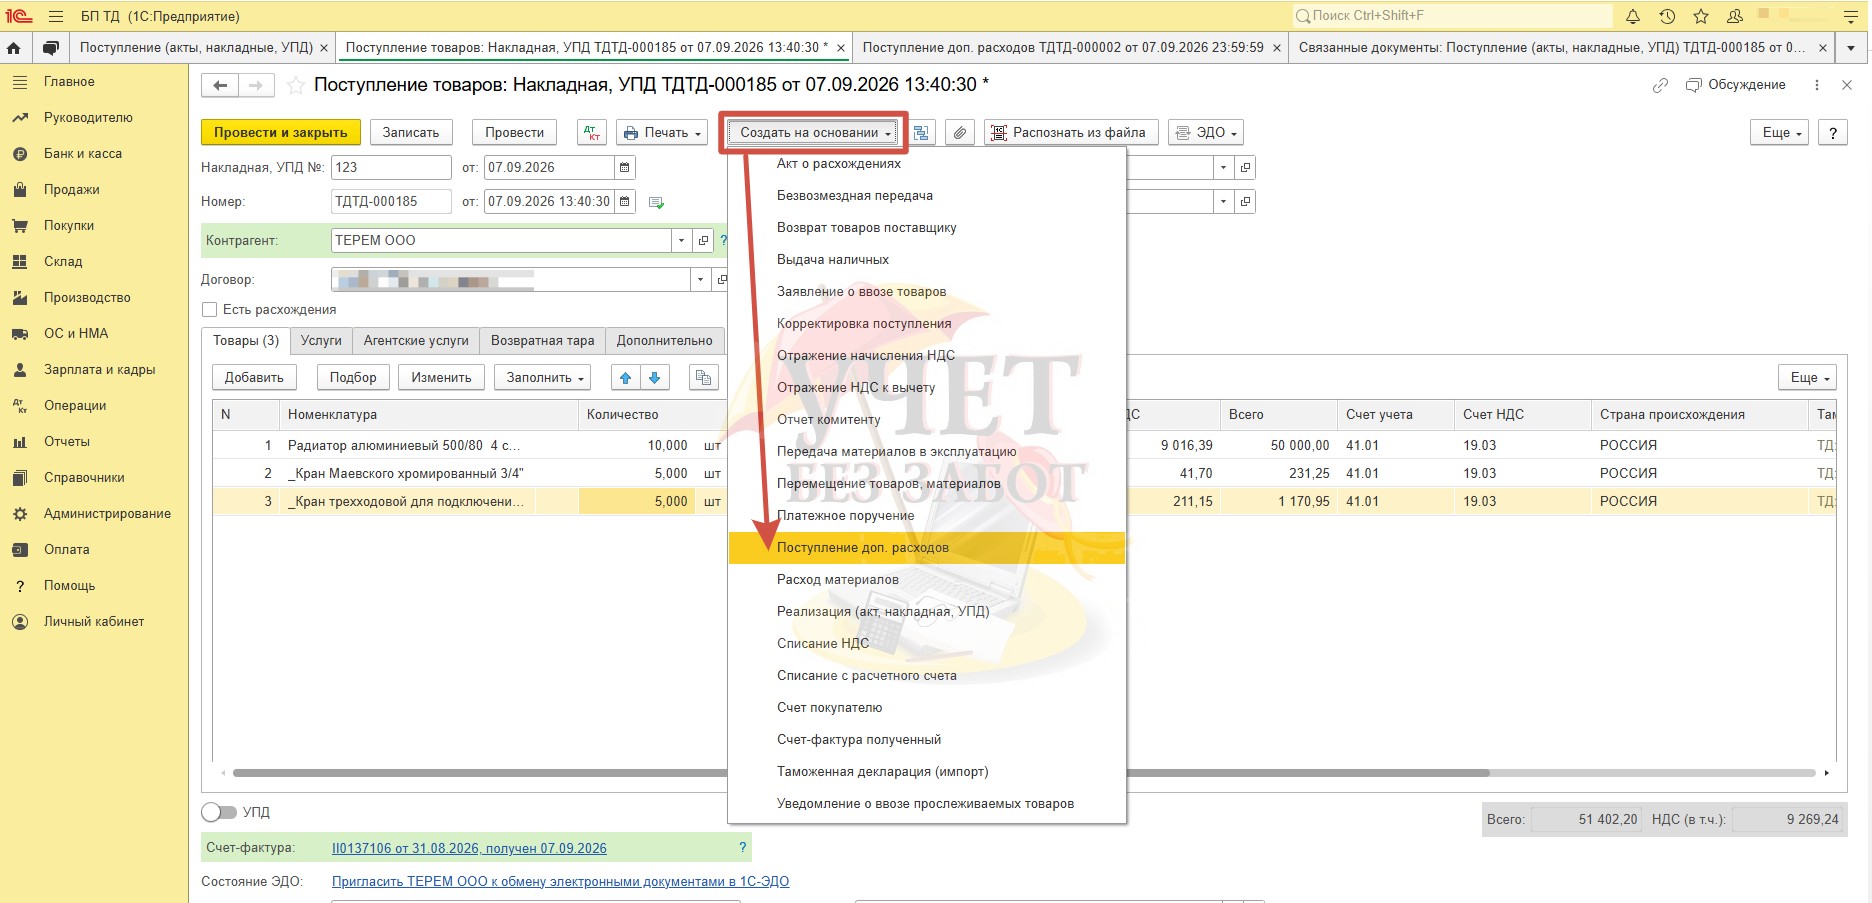Show Дт/Кт postings icon

click(592, 132)
